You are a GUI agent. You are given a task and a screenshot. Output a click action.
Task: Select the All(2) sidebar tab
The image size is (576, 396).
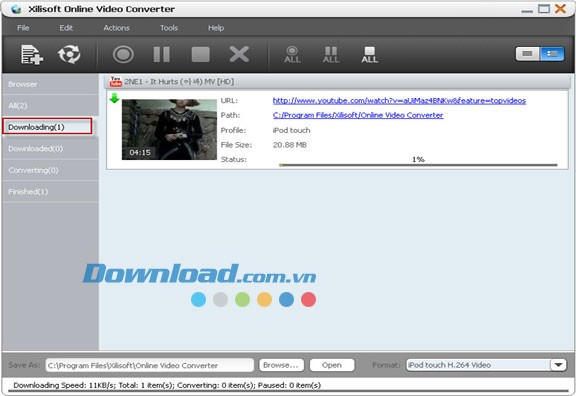tap(50, 106)
